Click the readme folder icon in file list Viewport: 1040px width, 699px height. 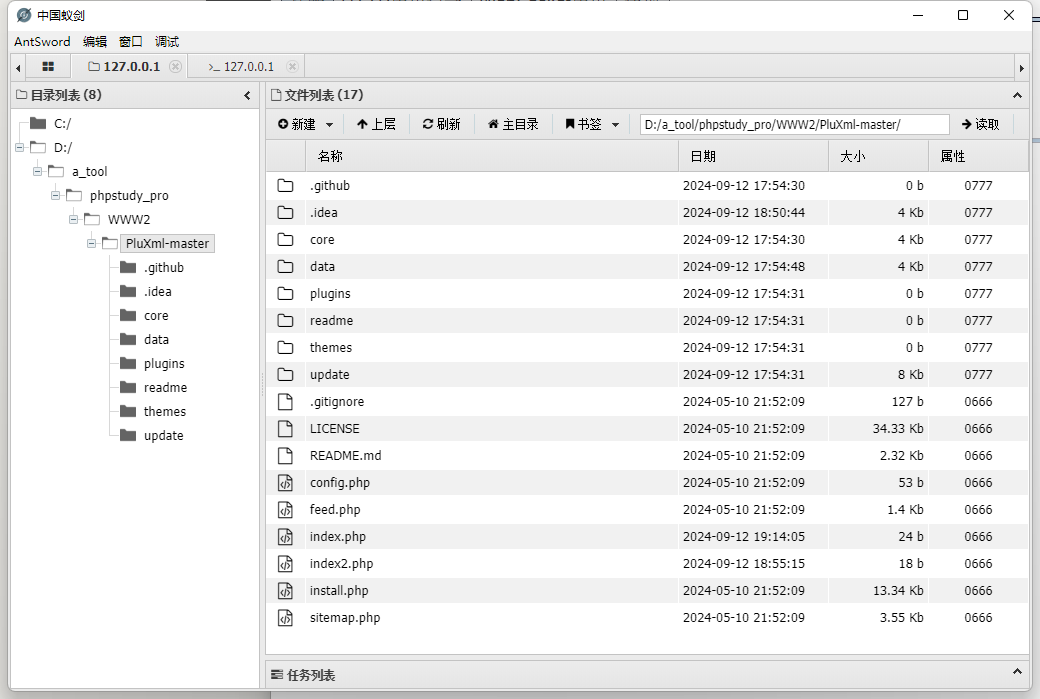point(285,320)
